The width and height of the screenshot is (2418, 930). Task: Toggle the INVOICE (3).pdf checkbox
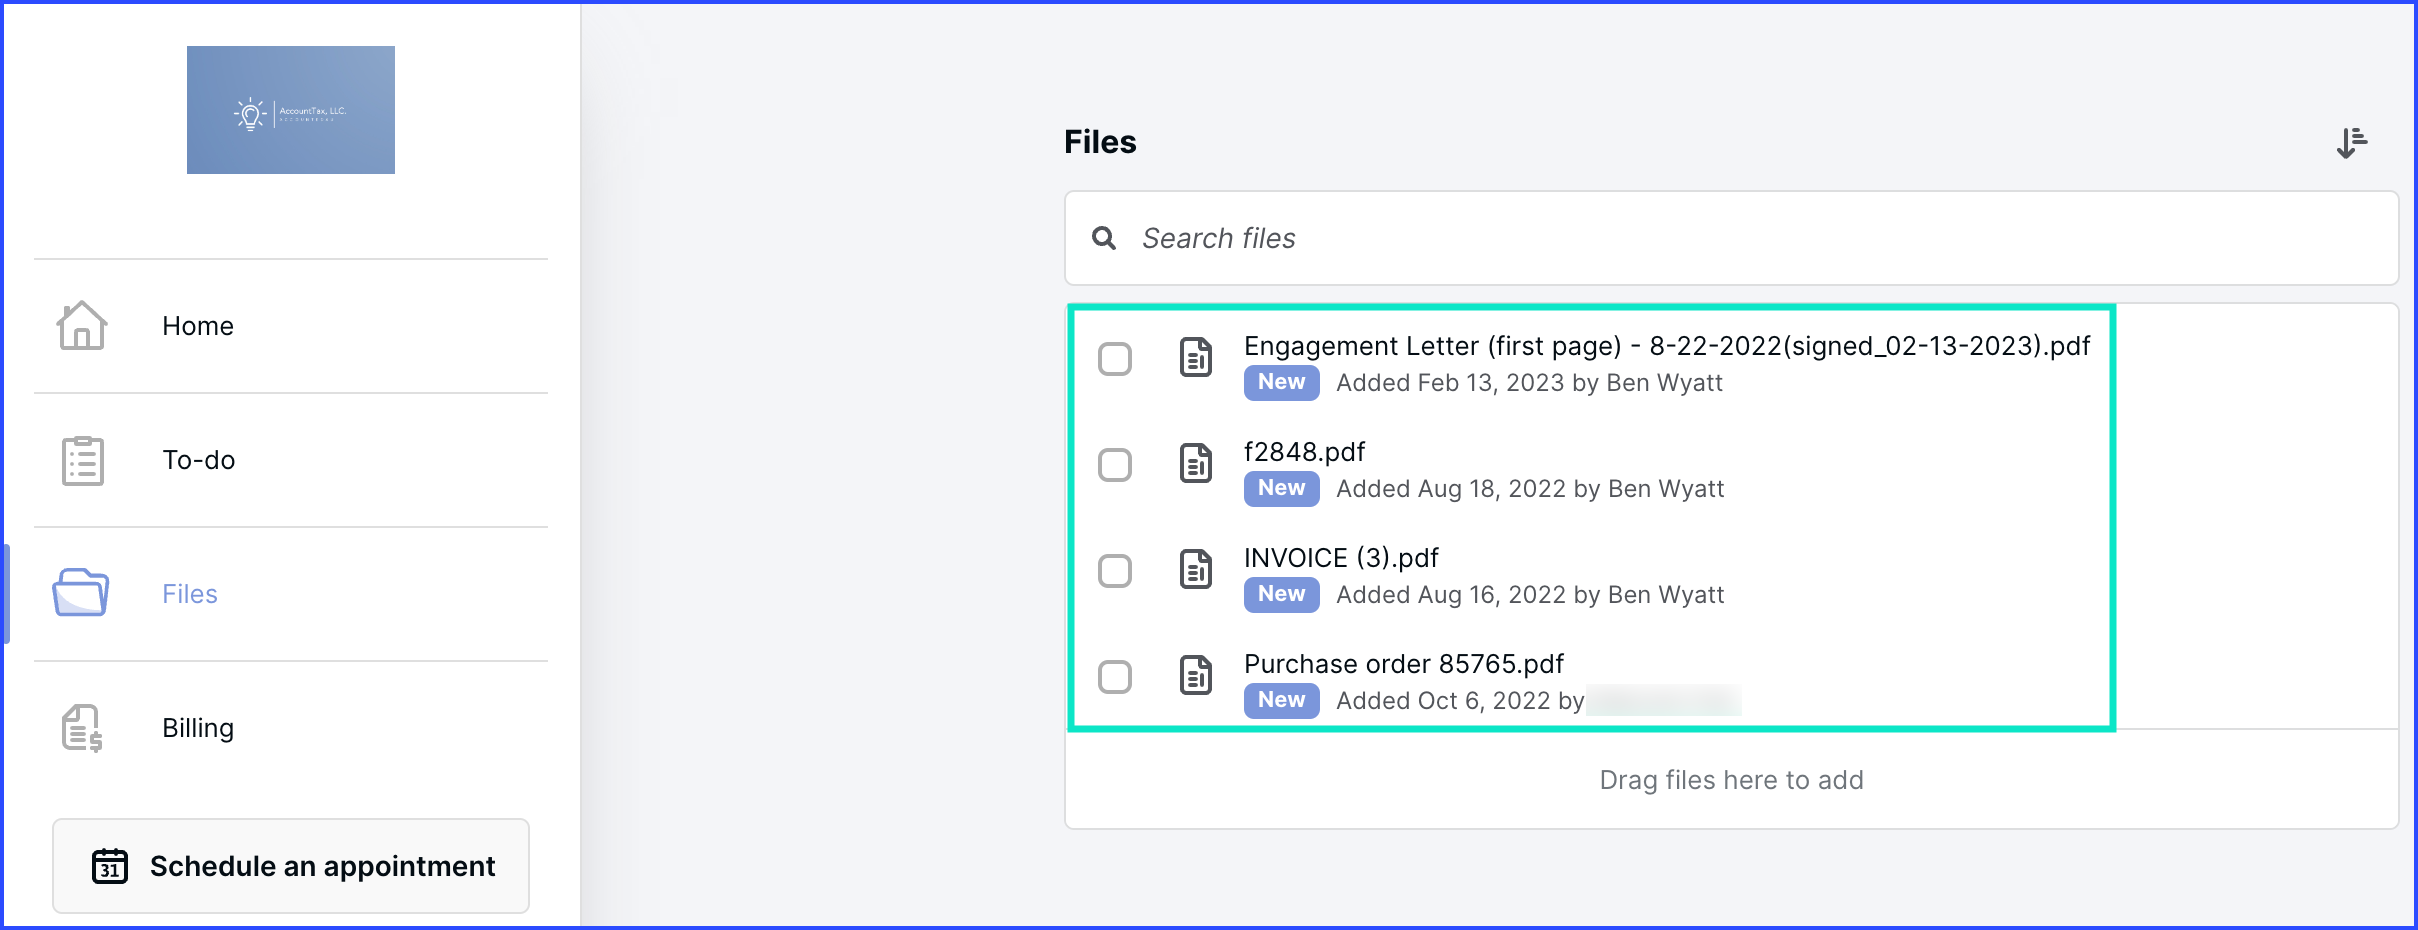(1115, 571)
